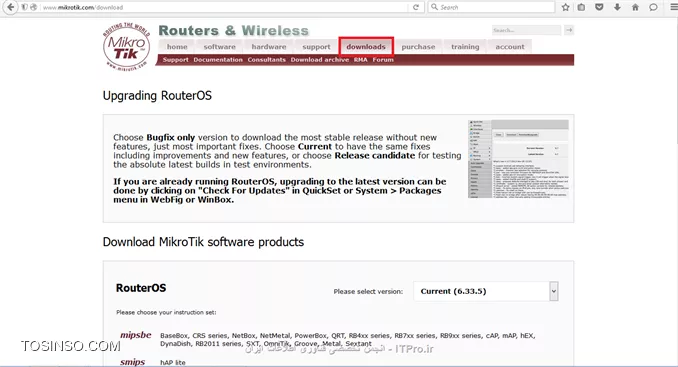The image size is (678, 367).
Task: Open the chat bubble icon in toolbar
Action: tap(653, 7)
